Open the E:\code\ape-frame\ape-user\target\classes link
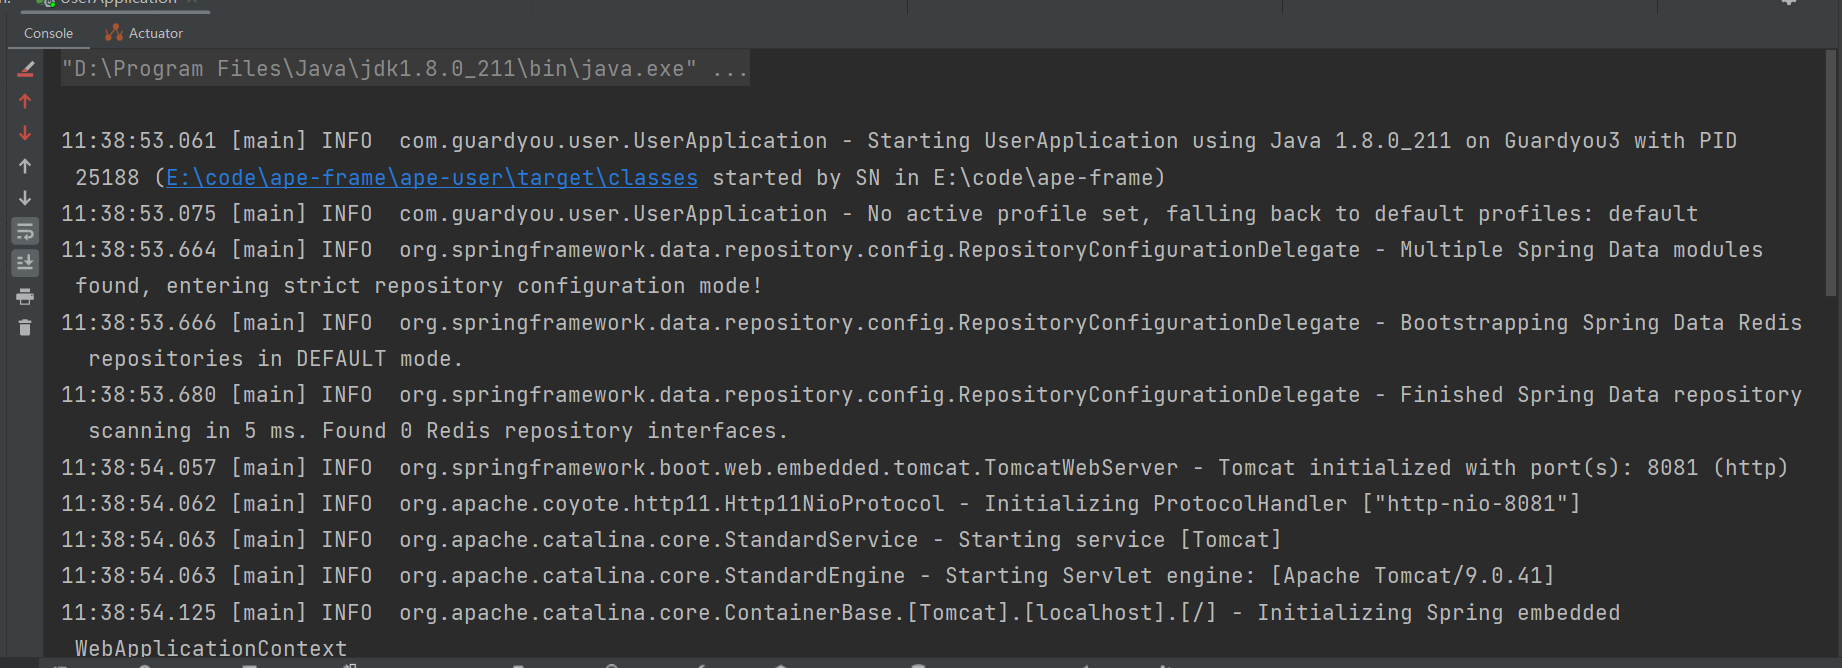This screenshot has height=668, width=1842. pyautogui.click(x=432, y=178)
